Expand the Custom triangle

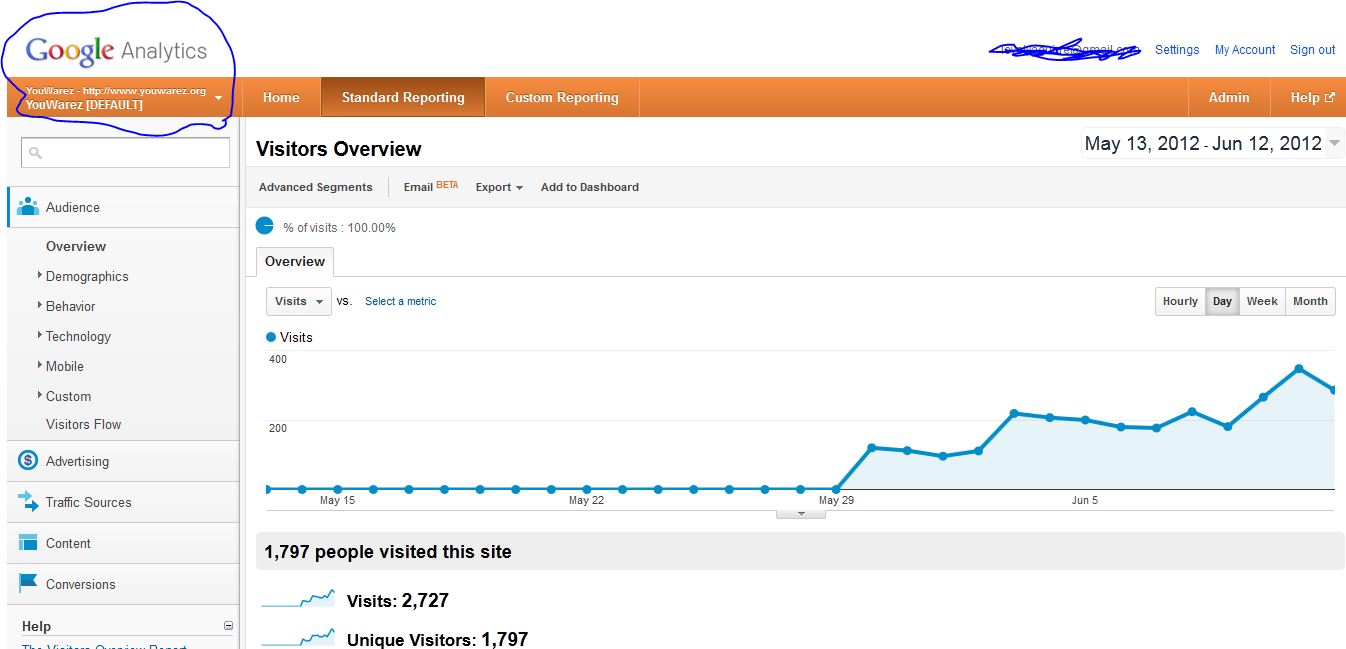tap(39, 395)
